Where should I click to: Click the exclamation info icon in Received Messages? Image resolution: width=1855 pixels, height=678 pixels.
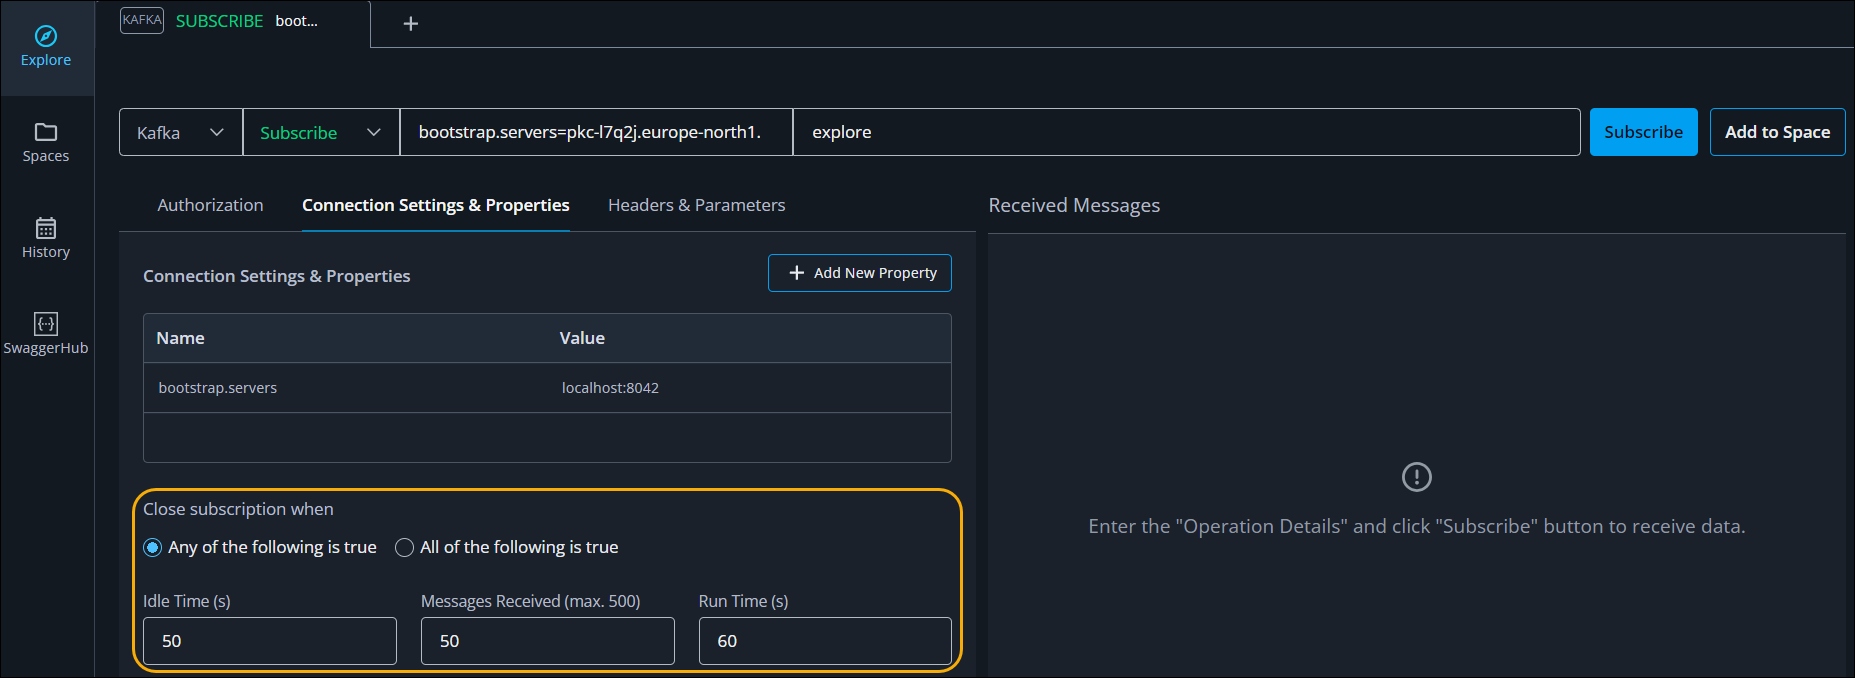click(x=1417, y=477)
